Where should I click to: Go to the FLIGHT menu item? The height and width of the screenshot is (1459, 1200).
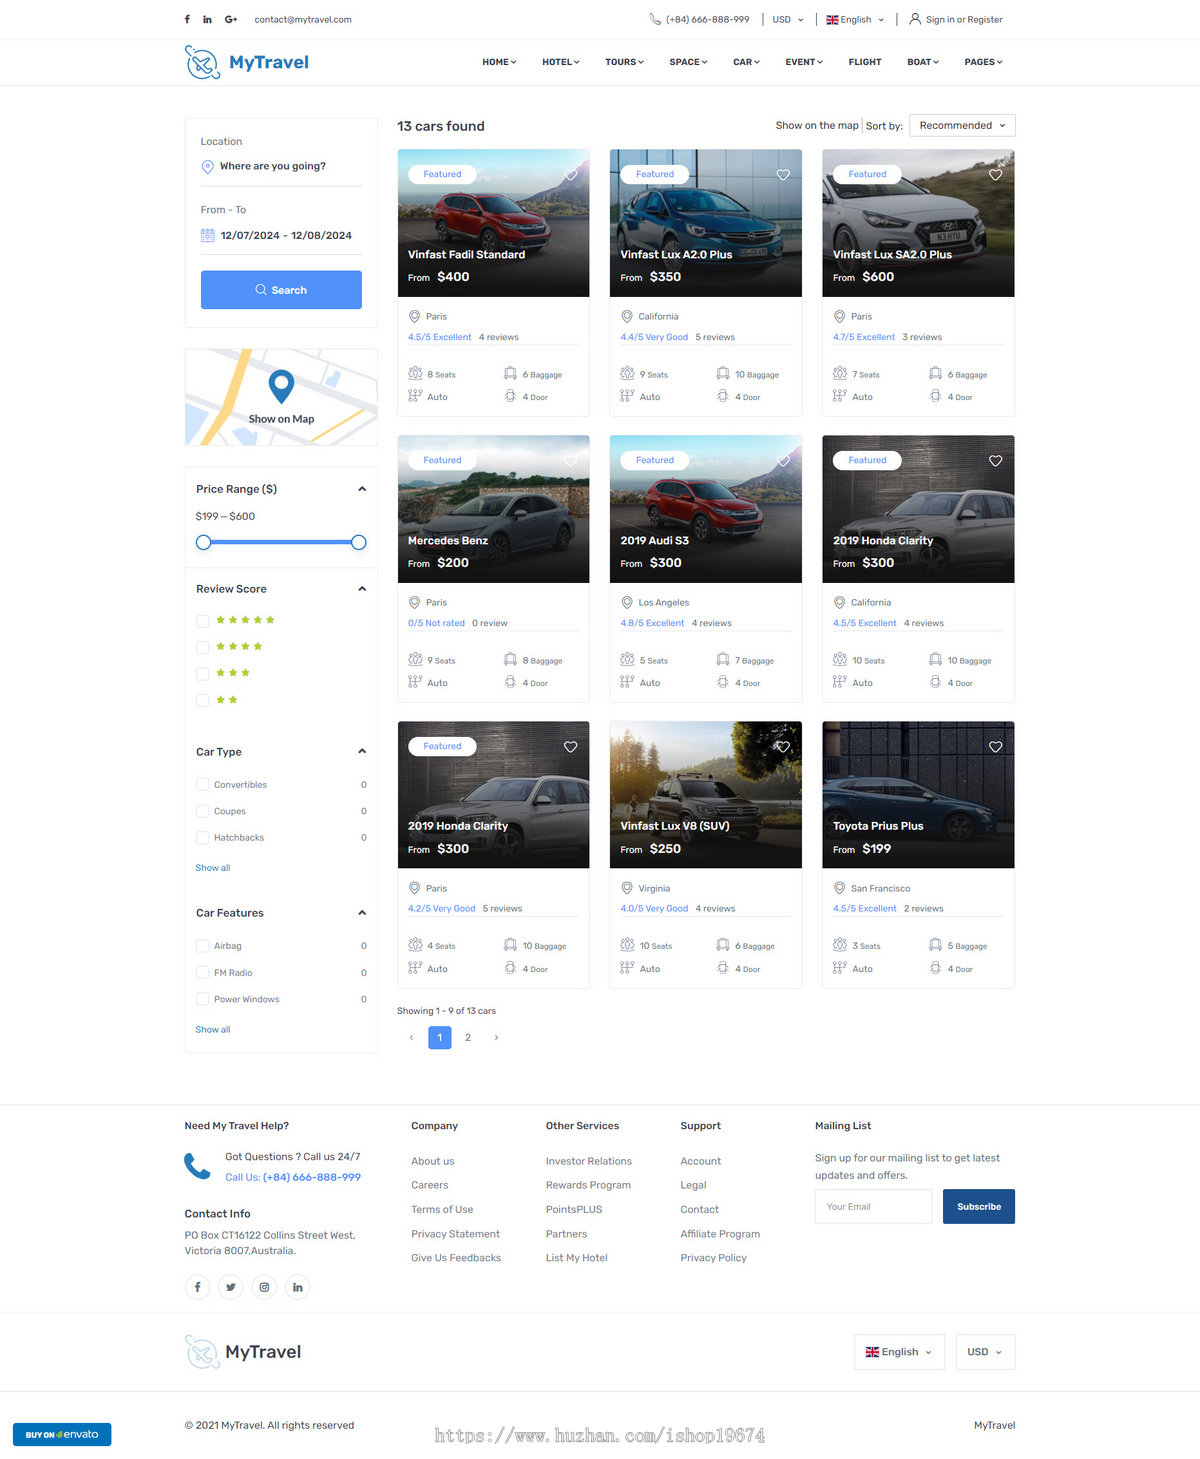tap(865, 62)
